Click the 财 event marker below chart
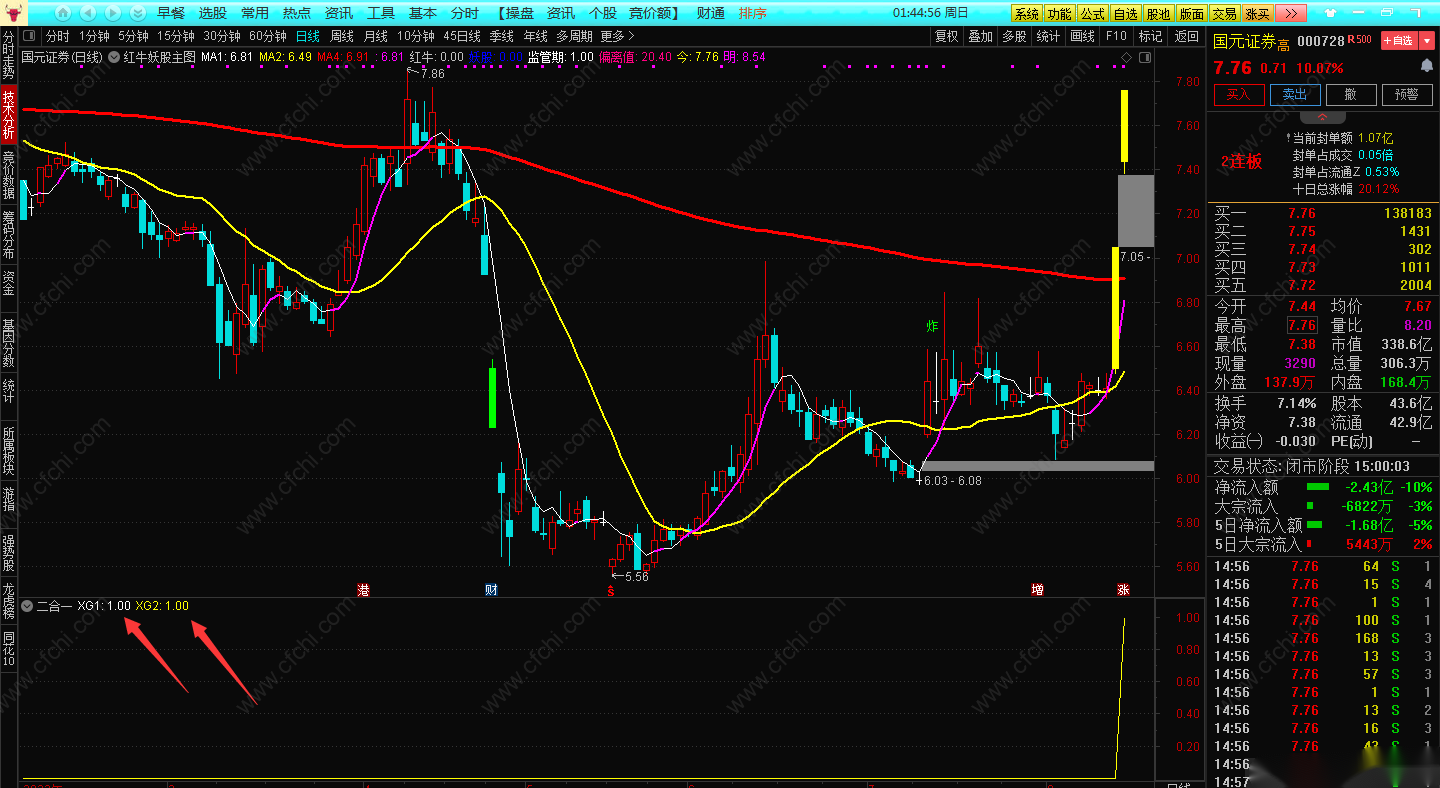 [491, 590]
